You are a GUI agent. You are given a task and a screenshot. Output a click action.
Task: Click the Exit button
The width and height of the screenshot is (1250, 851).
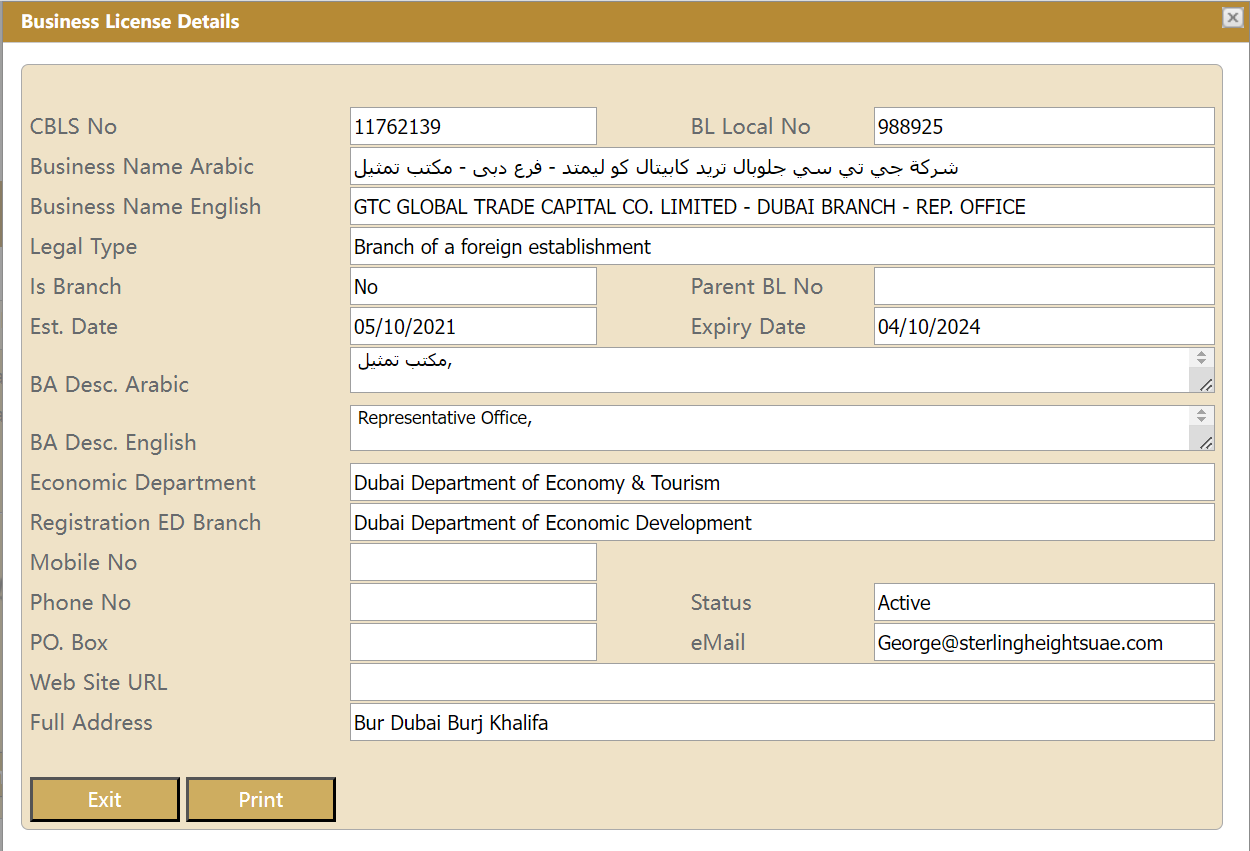105,799
